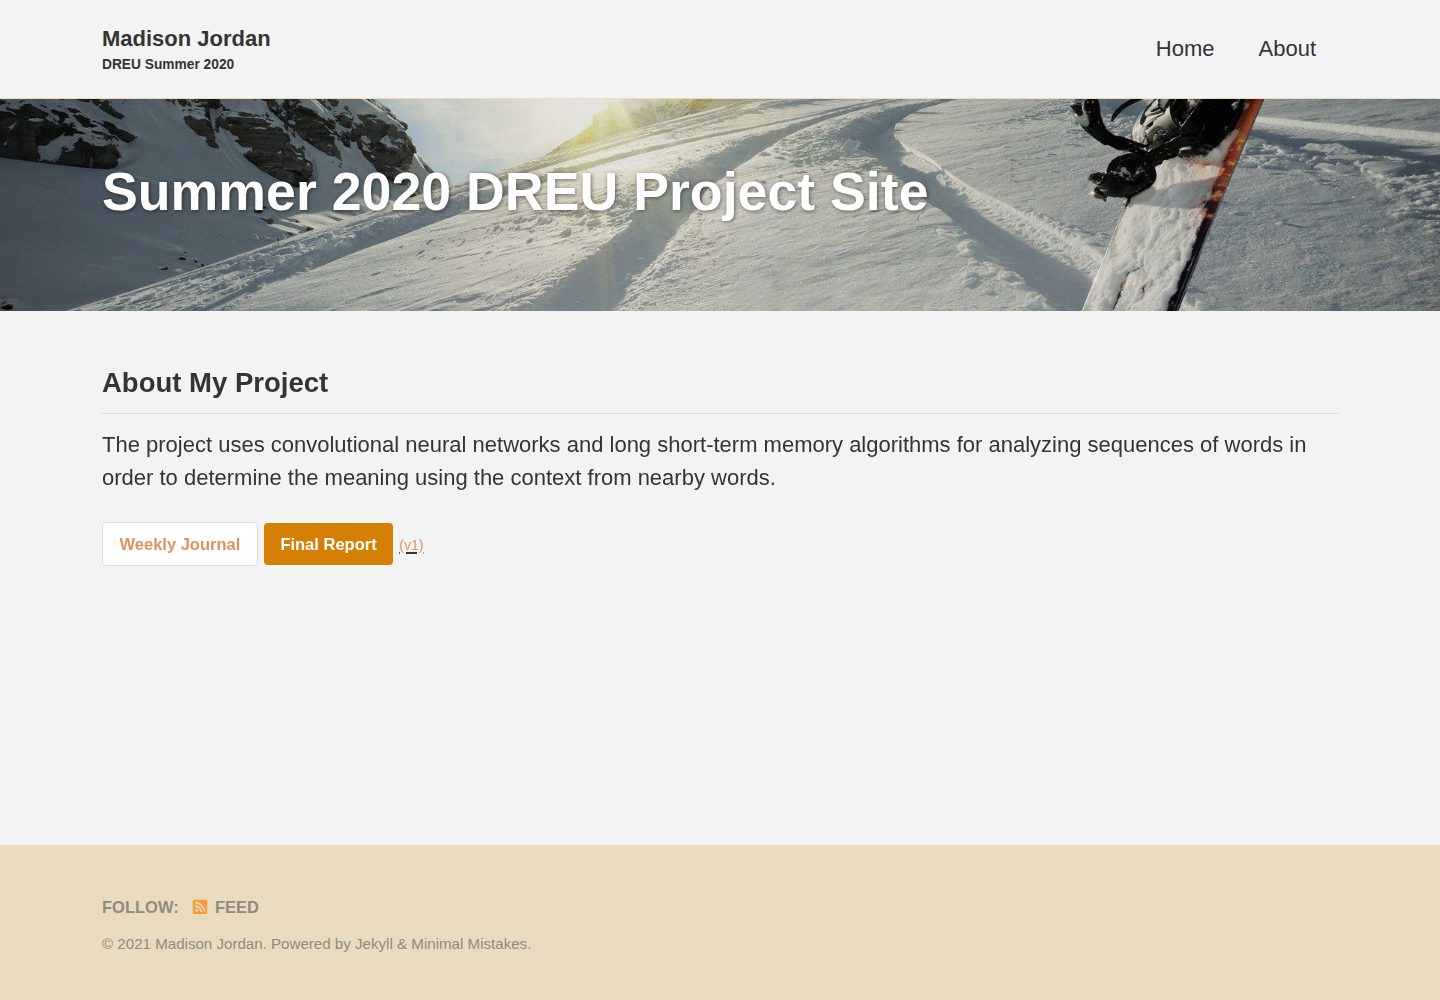
Task: Click the About My Project heading
Action: (215, 383)
